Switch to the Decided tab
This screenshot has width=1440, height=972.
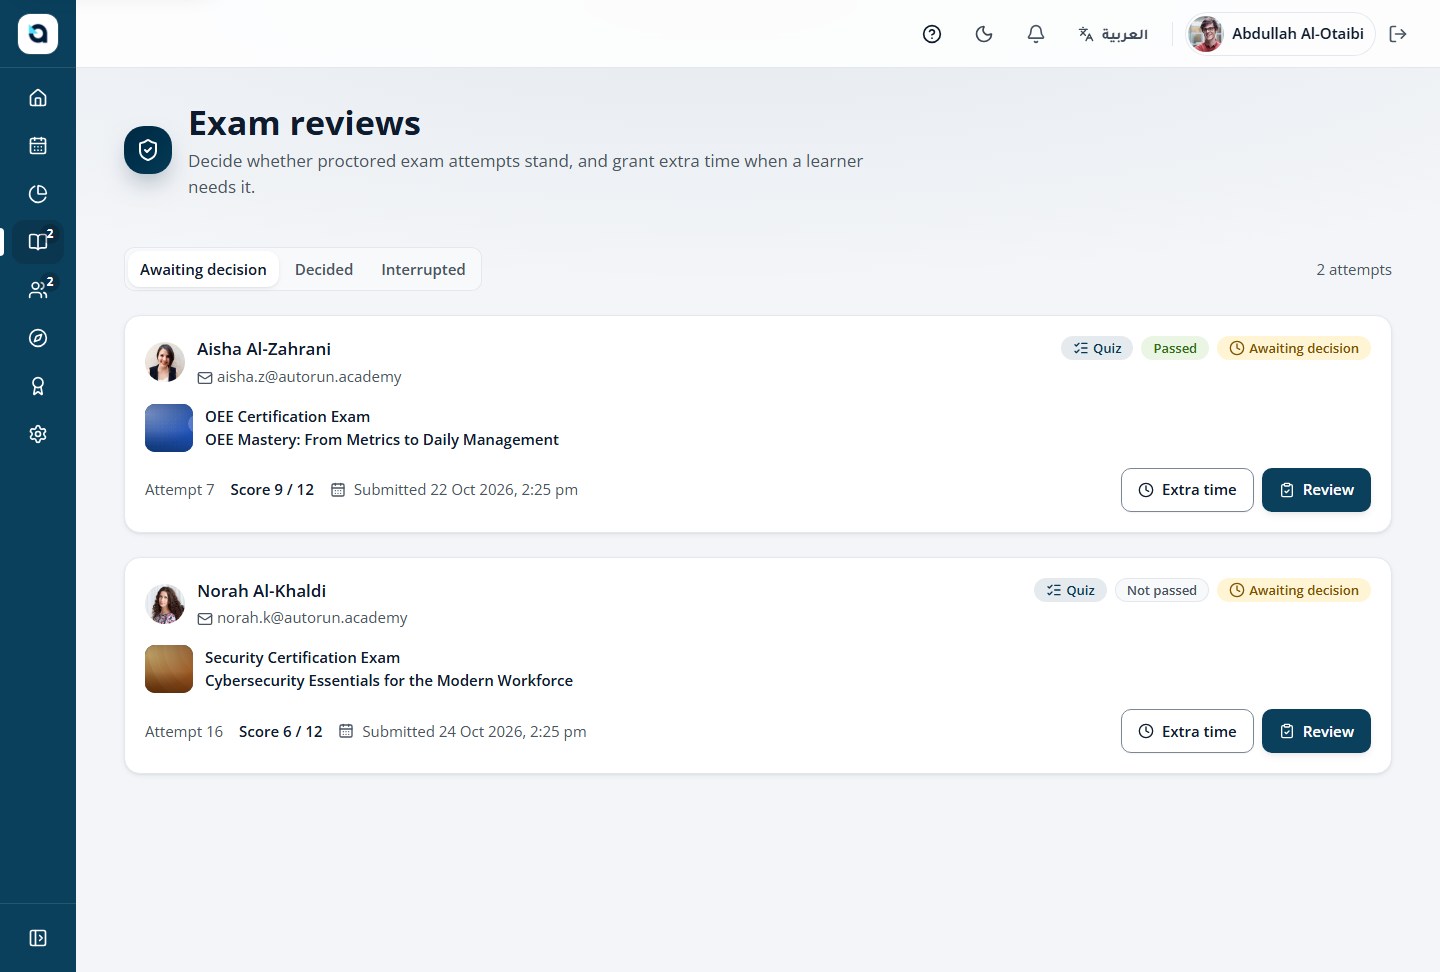324,270
